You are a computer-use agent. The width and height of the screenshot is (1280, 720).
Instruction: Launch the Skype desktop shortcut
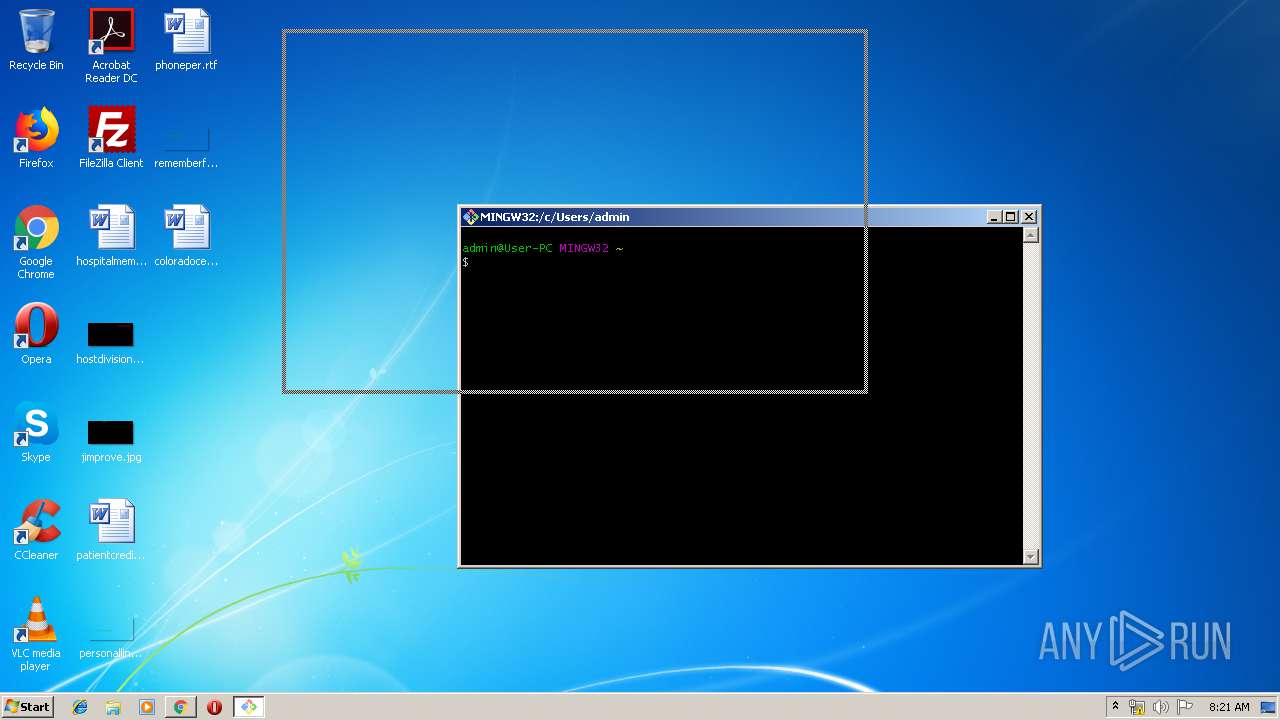coord(36,433)
